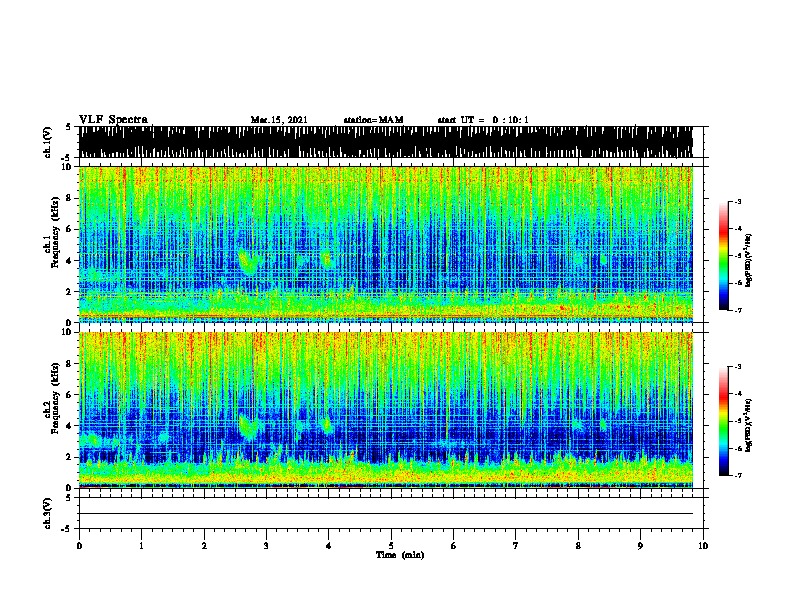Screen dimensions: 792x612
Task: Click the "ch.1(V)" axis label at top
Action: (x=47, y=142)
